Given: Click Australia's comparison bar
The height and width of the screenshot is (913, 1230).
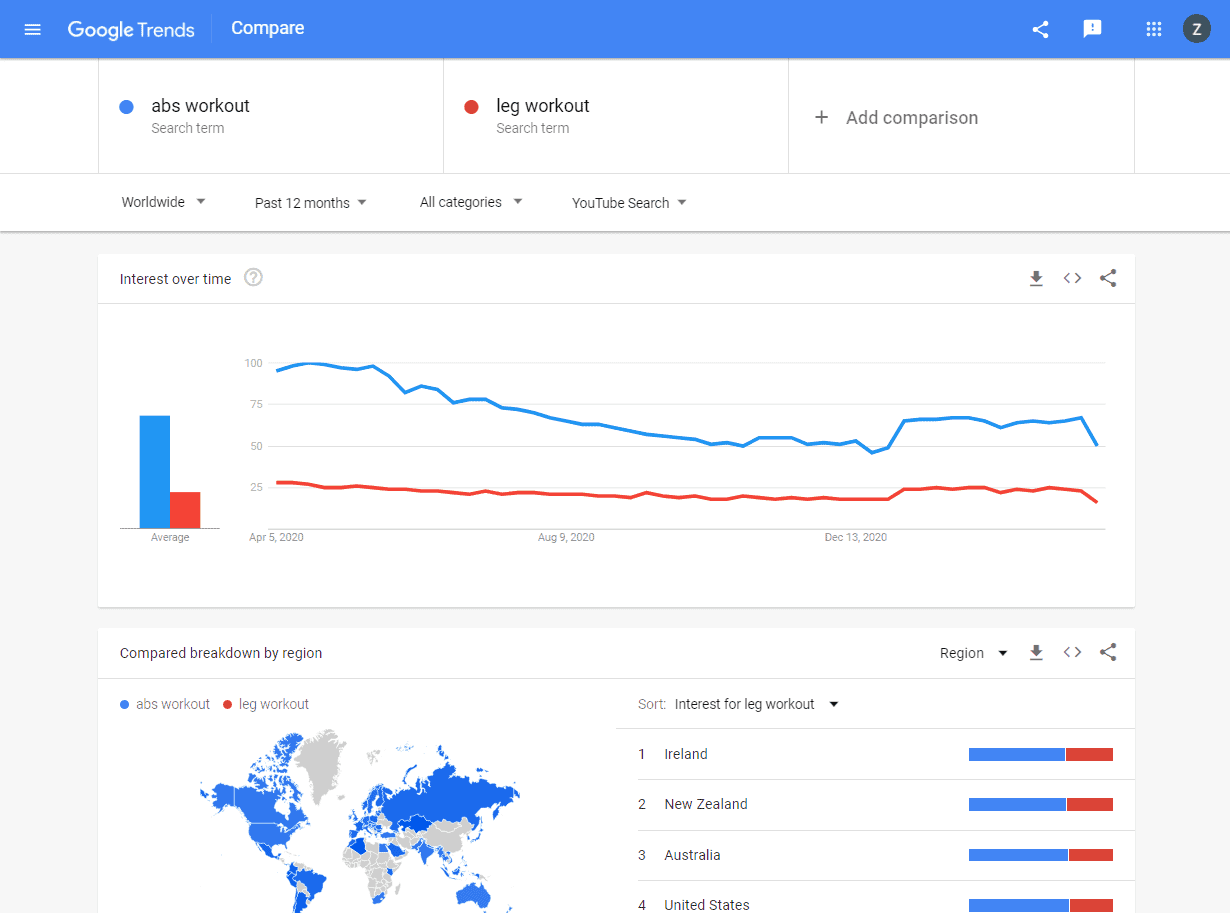Looking at the screenshot, I should 1041,855.
